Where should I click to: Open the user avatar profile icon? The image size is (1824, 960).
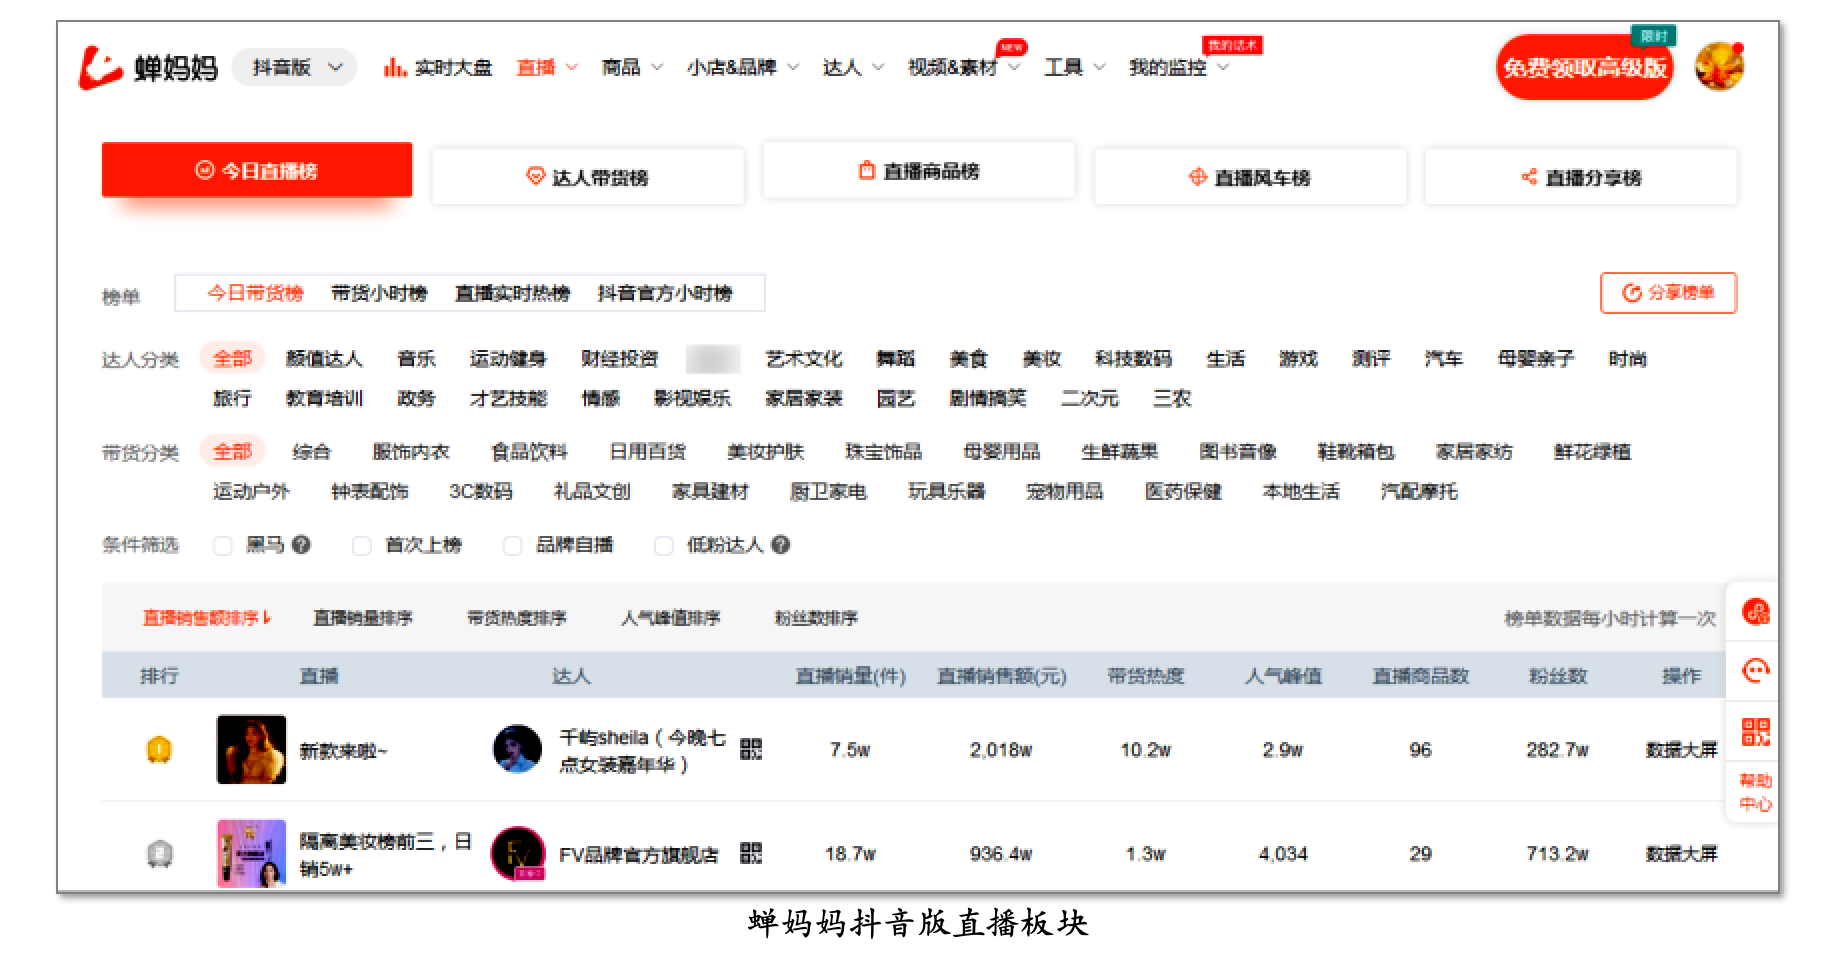1718,67
